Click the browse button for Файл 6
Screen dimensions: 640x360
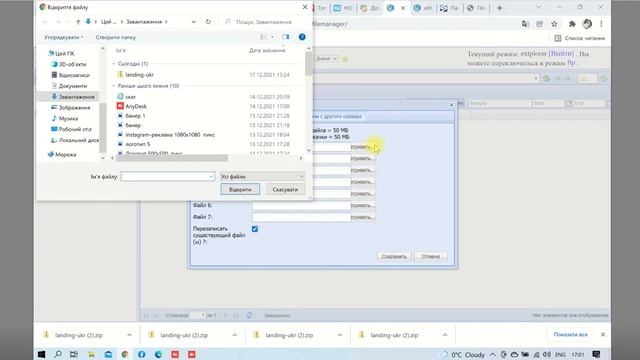[x=362, y=205]
